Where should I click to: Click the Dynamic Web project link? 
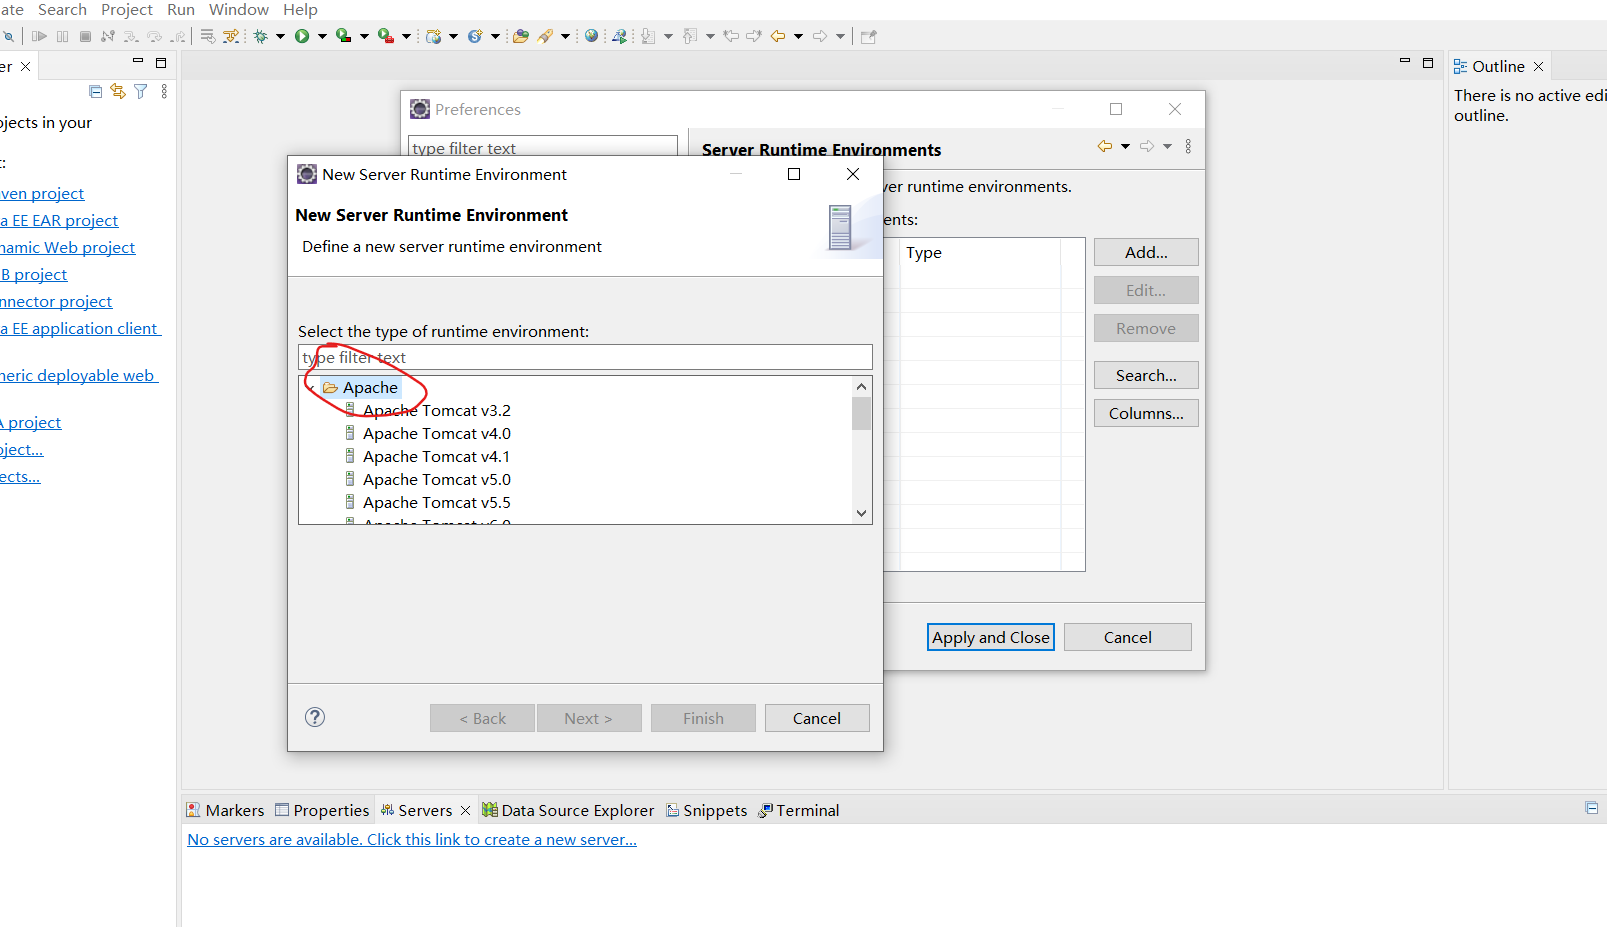tap(67, 247)
